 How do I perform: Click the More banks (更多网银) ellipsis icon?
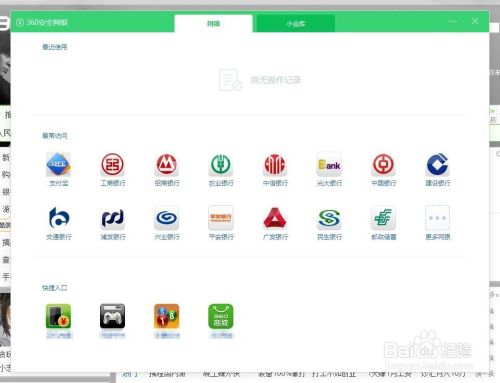coord(438,218)
